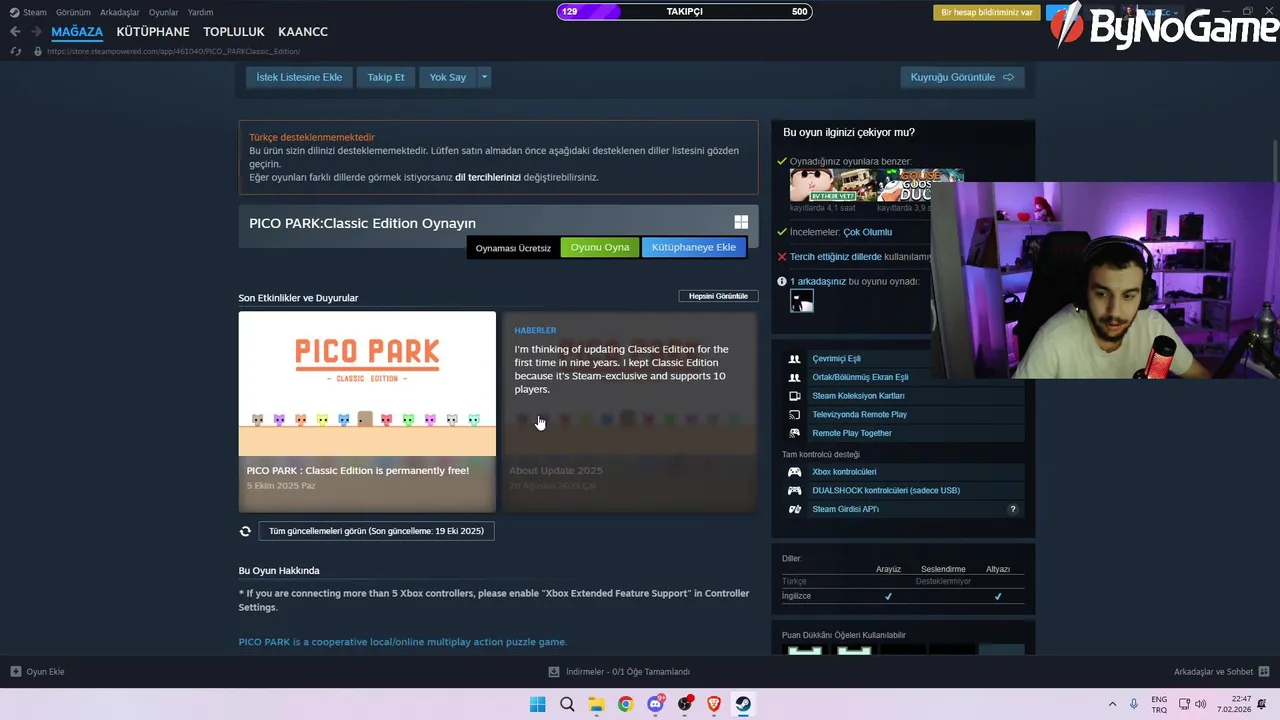Open the Arkadaşlar ve Sohbet icon

[x=1264, y=672]
